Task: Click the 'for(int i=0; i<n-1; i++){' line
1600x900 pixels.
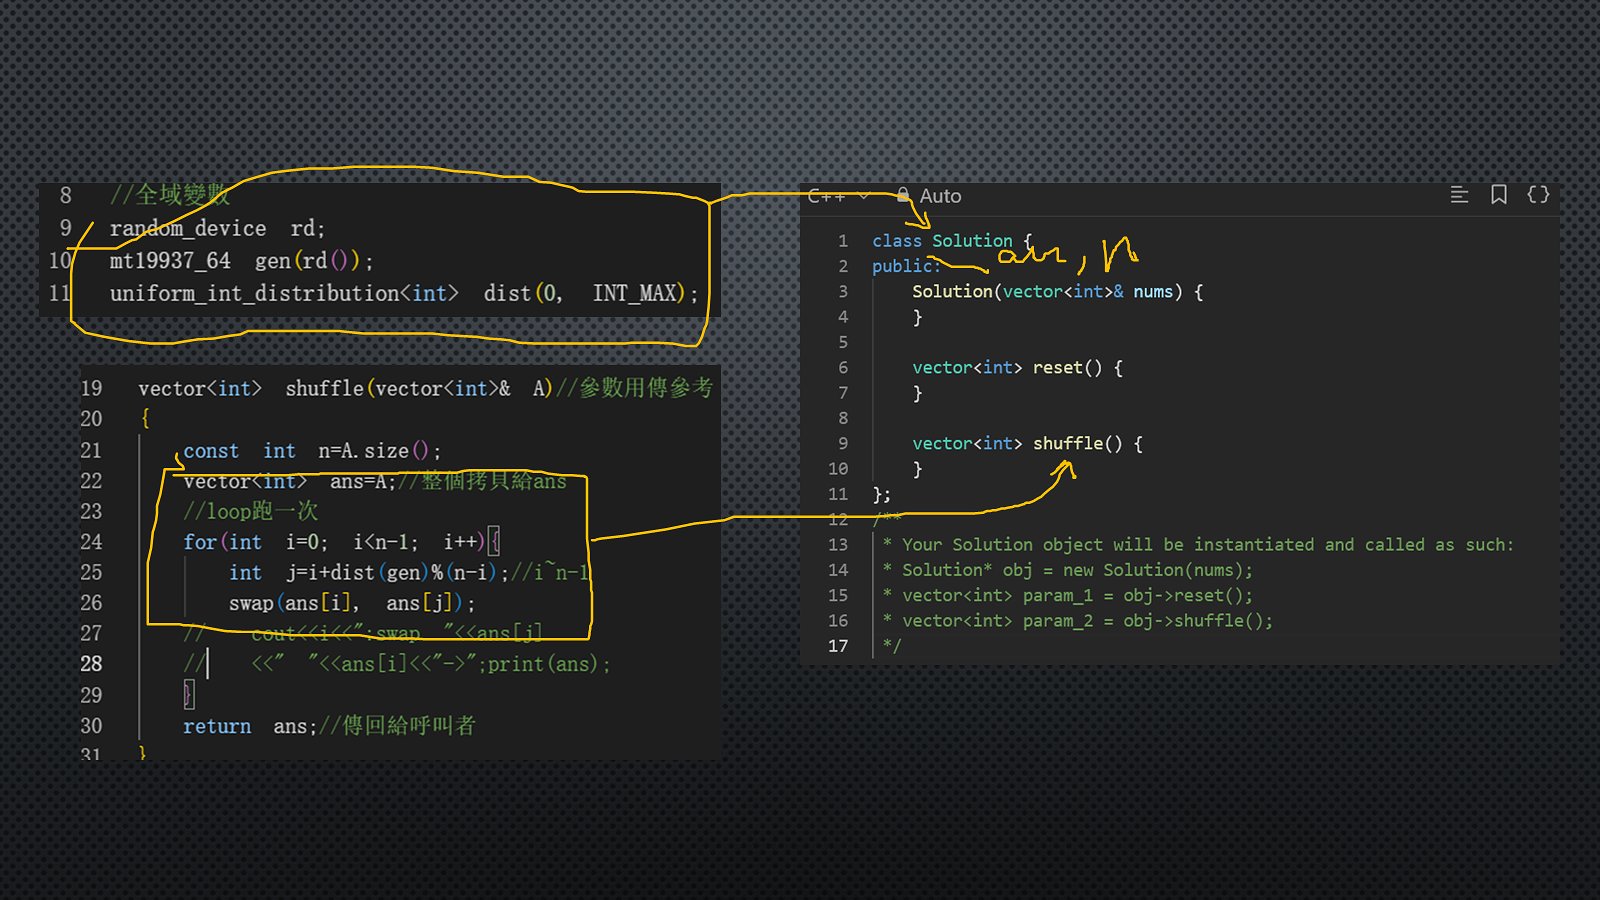Action: click(341, 542)
